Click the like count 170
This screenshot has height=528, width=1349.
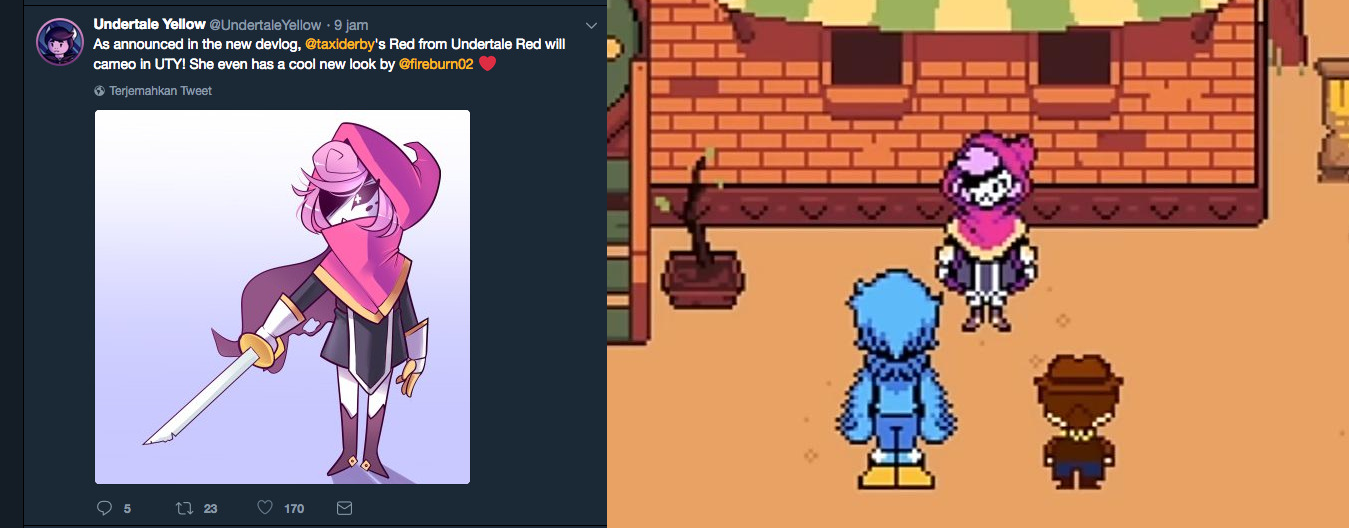[x=294, y=509]
